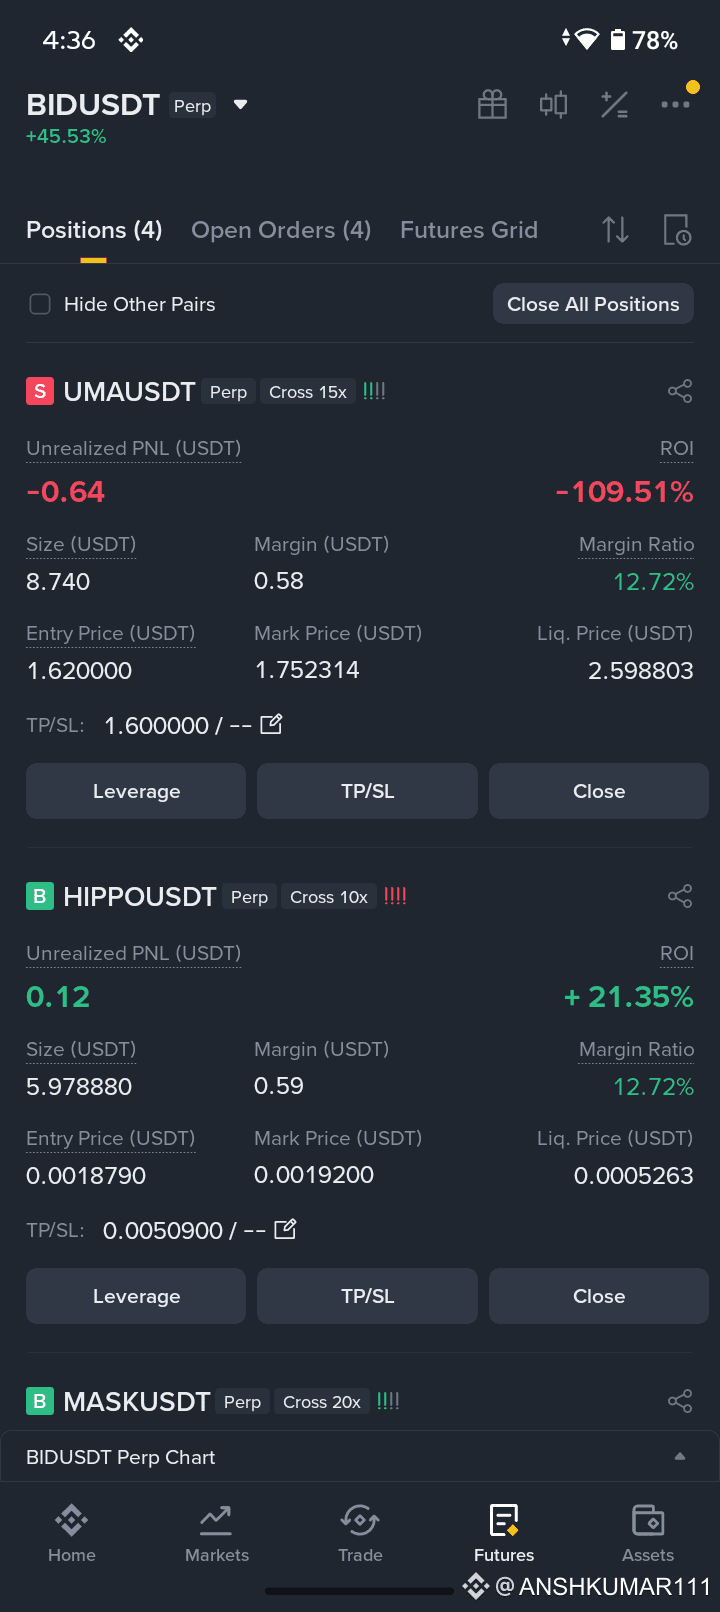Tap HIPPOUSDT Size (USDT) label
720x1612 pixels.
point(81,1049)
